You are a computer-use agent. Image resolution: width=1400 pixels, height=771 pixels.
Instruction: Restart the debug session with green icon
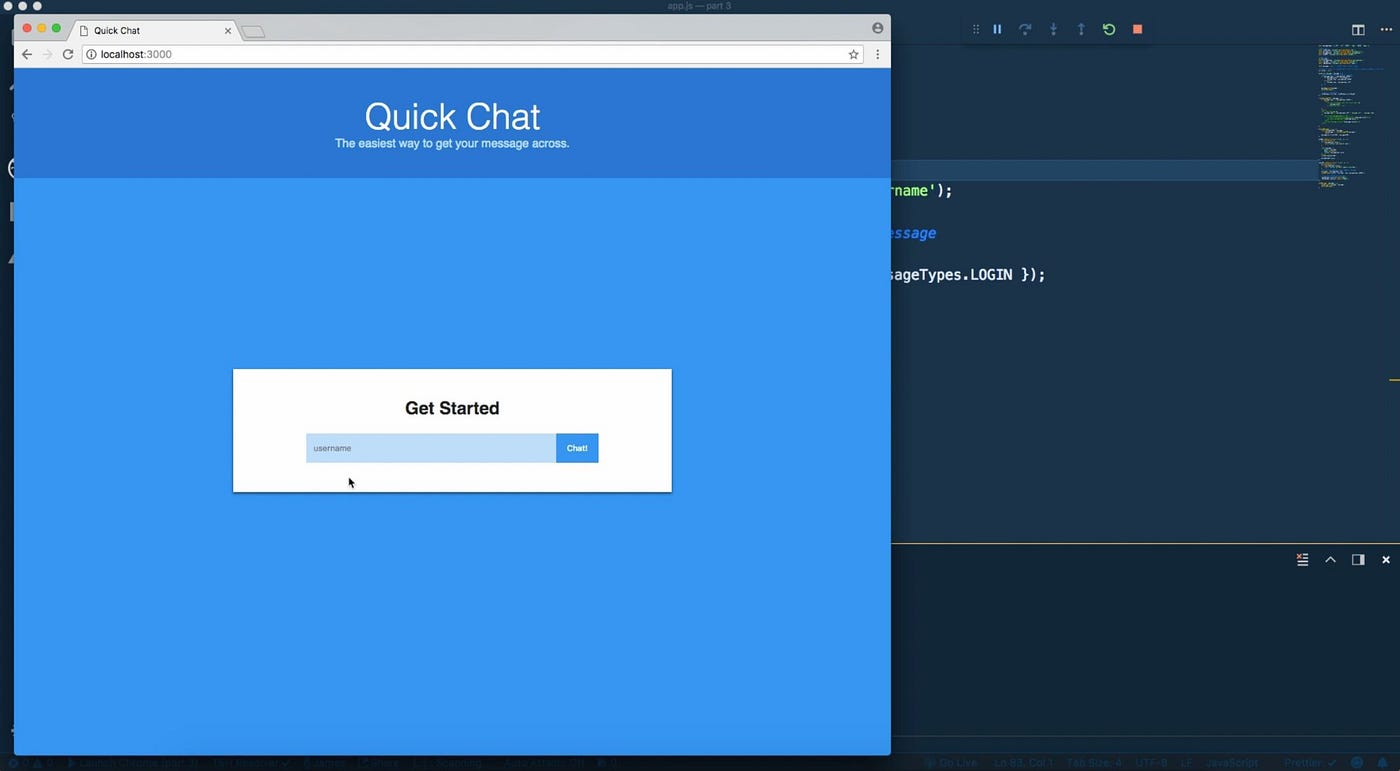1109,30
